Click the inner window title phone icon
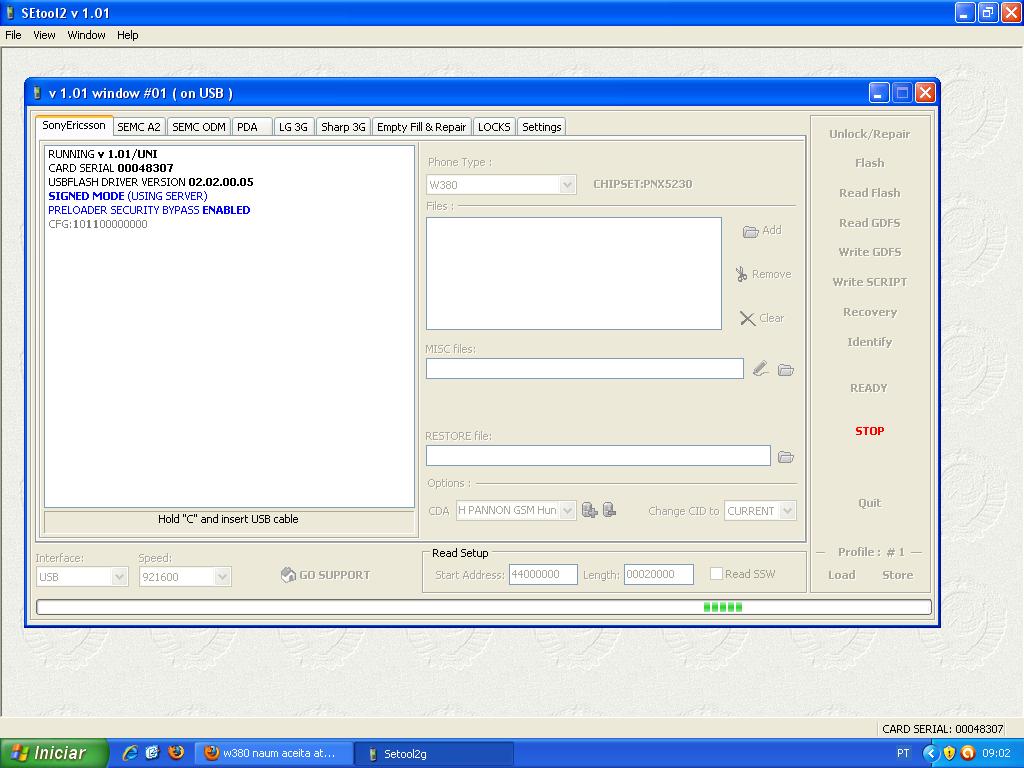 (37, 93)
